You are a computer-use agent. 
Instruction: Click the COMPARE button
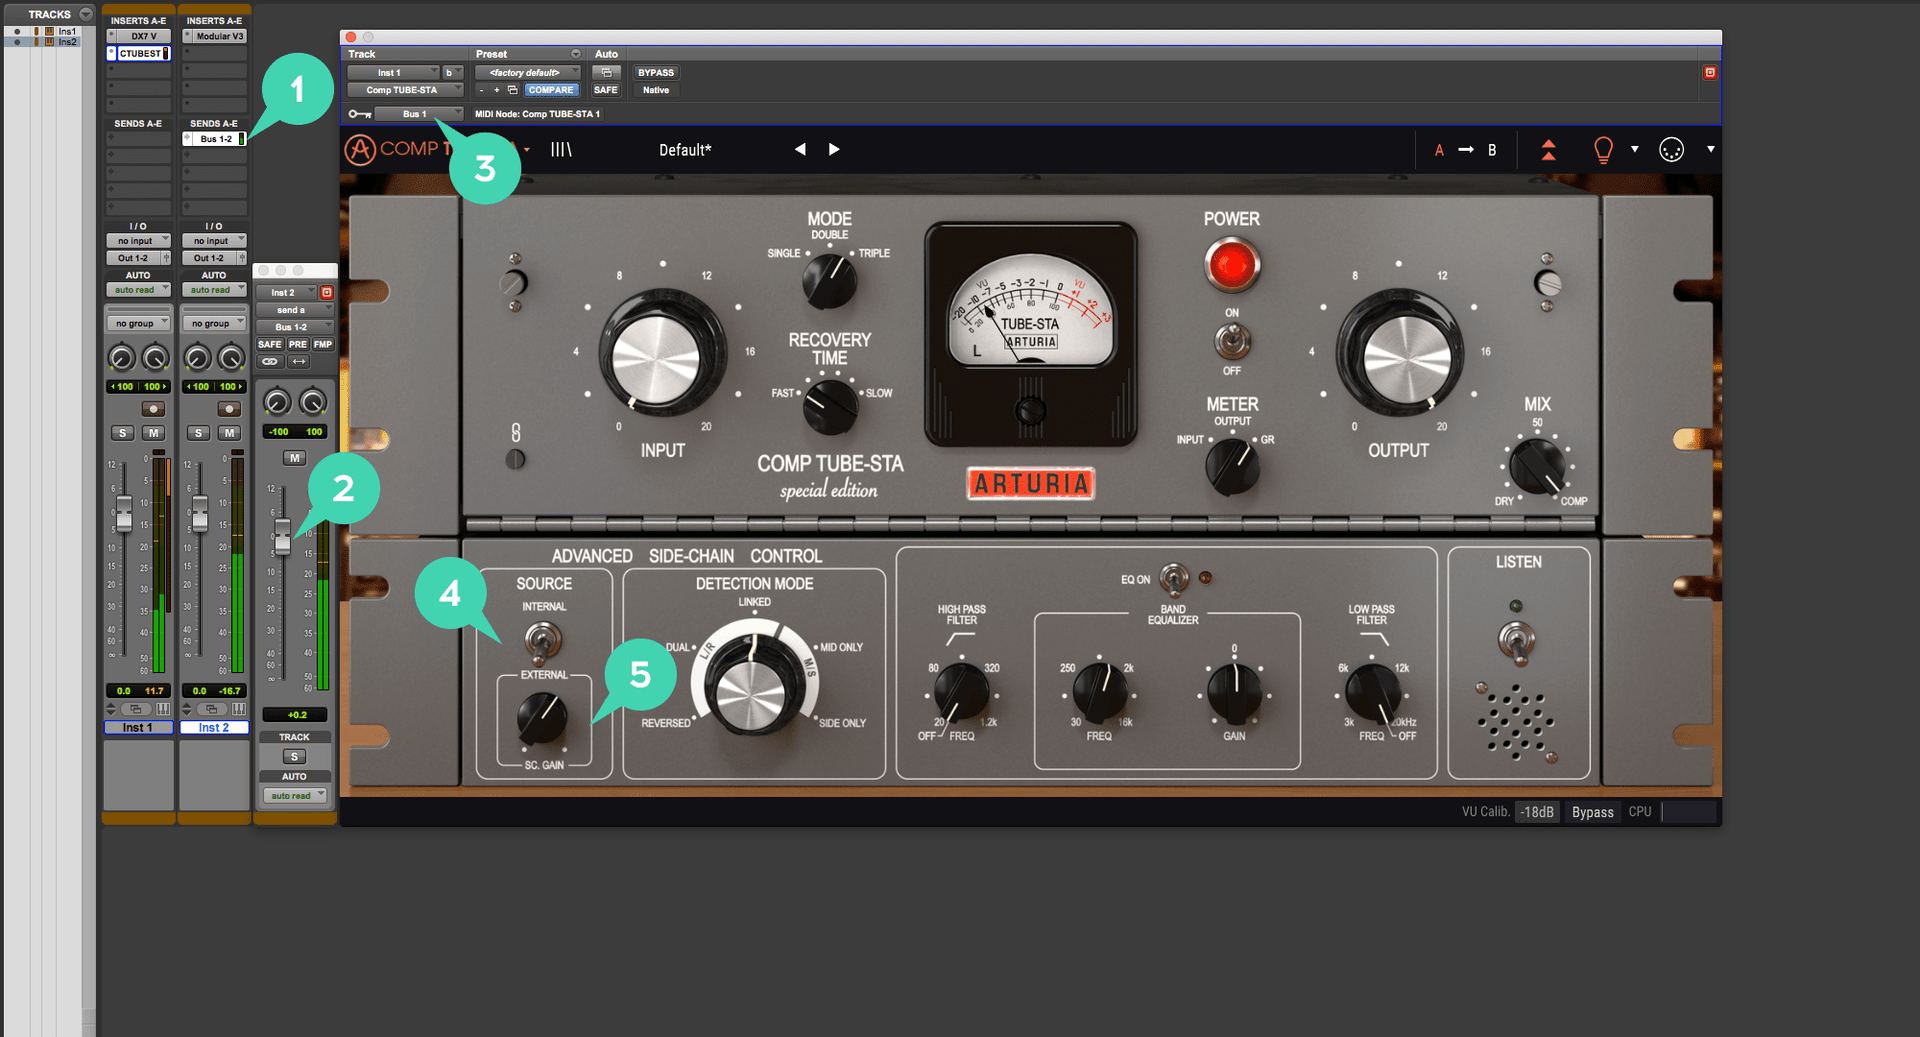(551, 90)
